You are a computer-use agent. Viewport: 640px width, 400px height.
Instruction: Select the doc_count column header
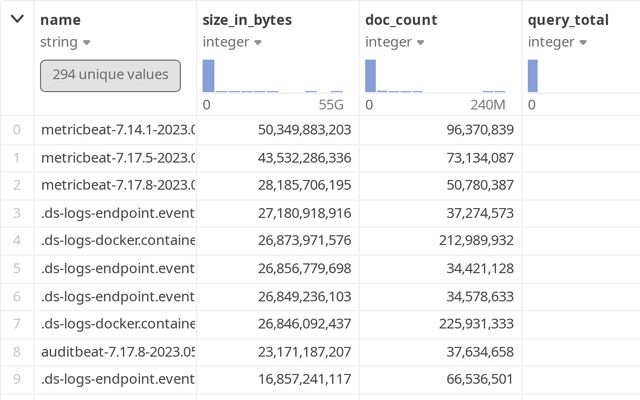coord(401,19)
